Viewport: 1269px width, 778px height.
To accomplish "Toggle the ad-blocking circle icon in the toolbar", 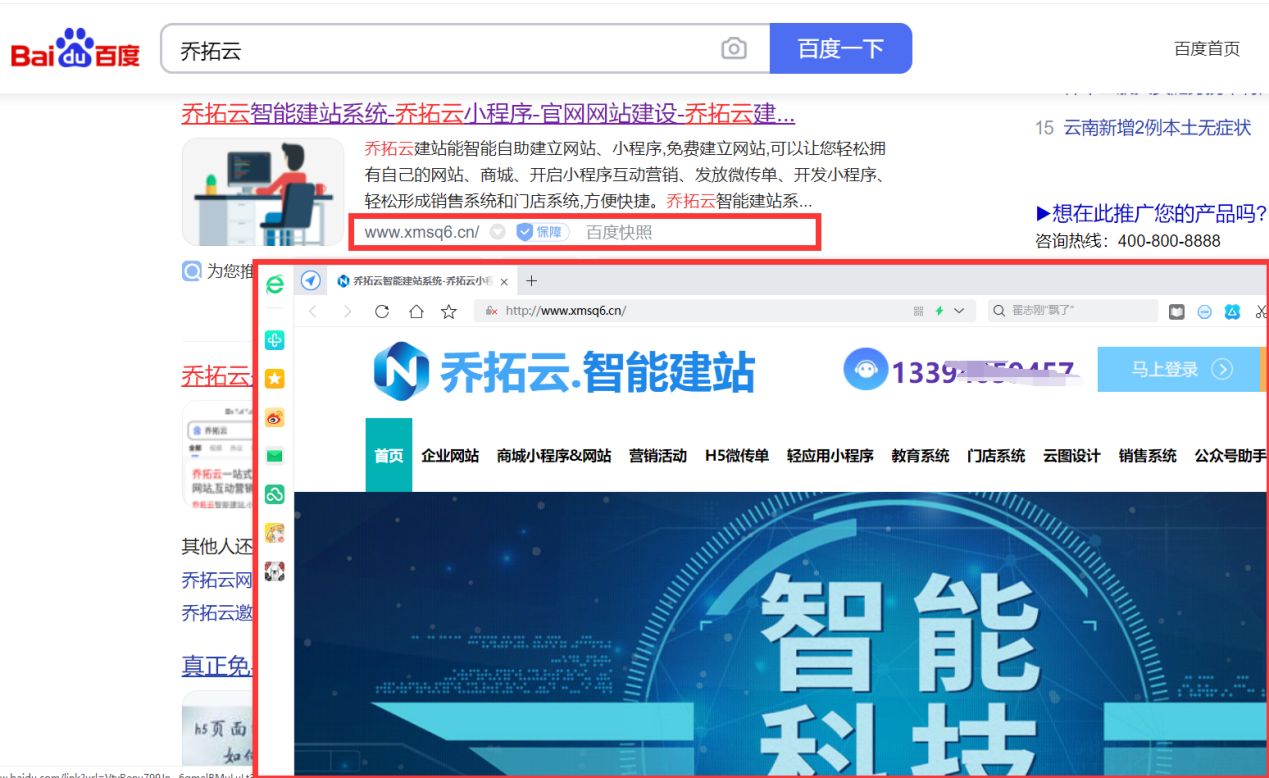I will point(1203,311).
